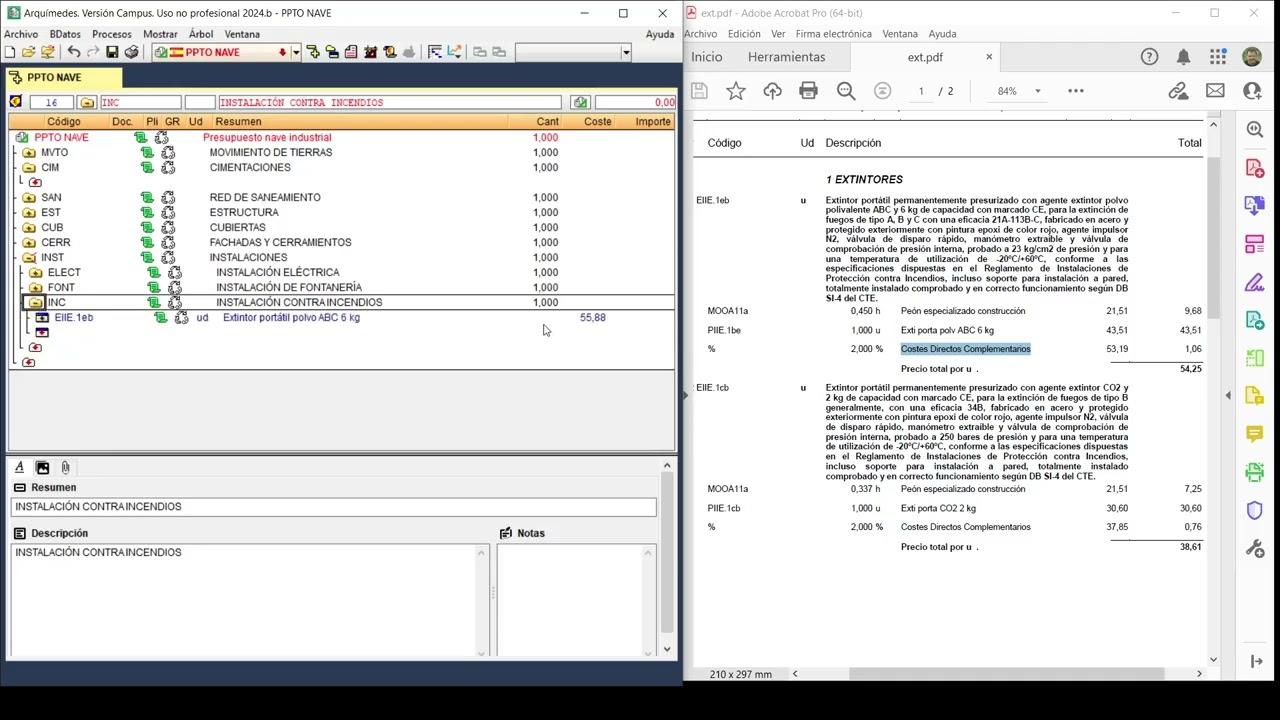Collapse Acrobat right tools pane arrow
This screenshot has width=1280, height=720.
click(x=1228, y=395)
